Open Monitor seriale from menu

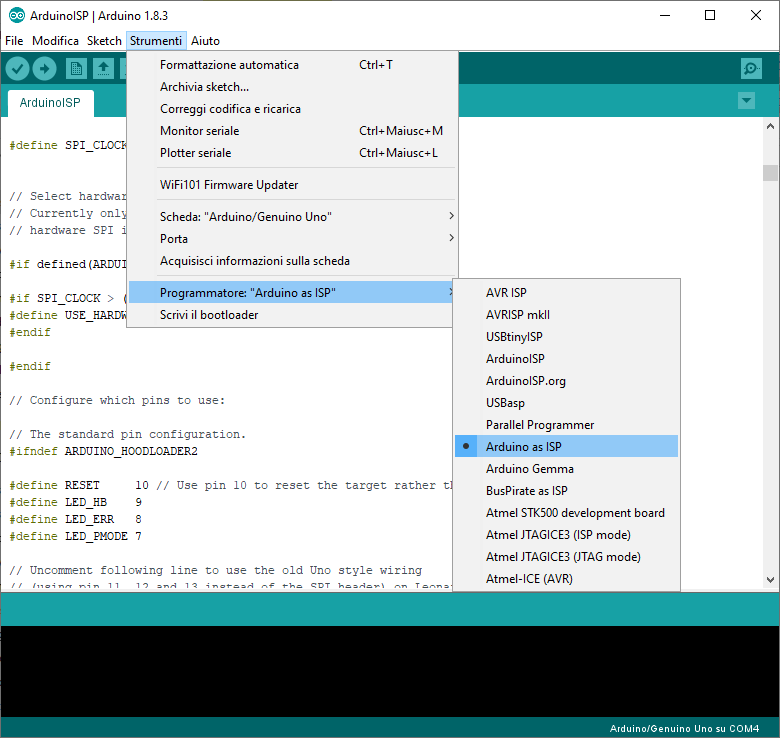[292, 131]
